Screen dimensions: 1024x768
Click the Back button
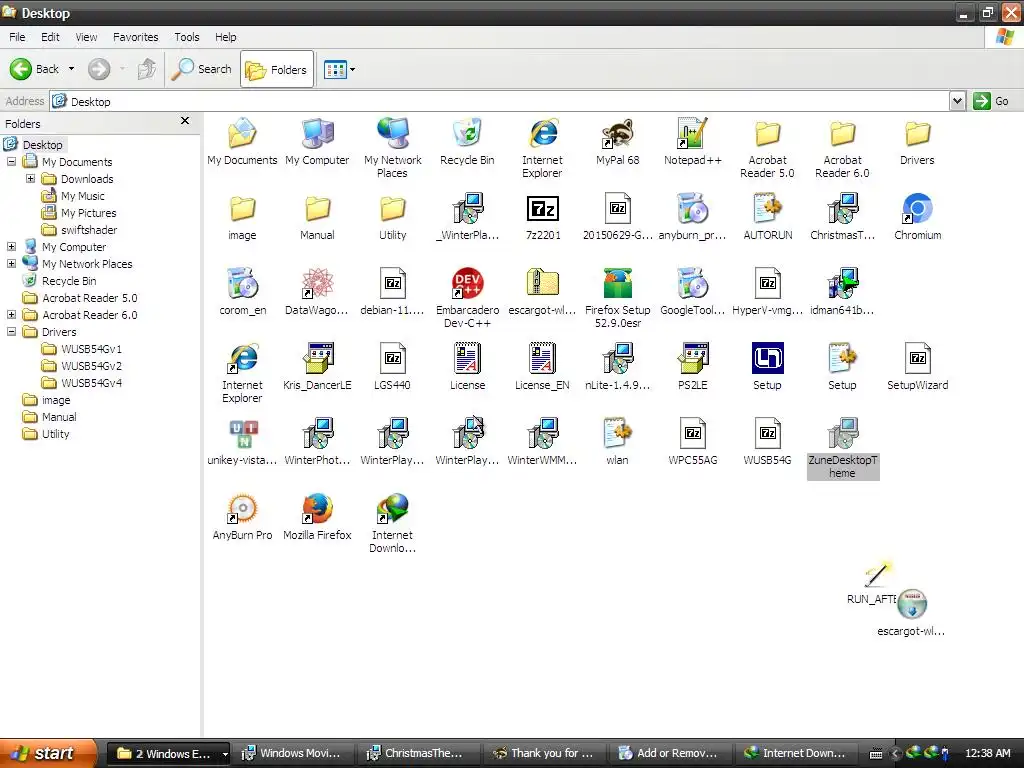coord(35,69)
